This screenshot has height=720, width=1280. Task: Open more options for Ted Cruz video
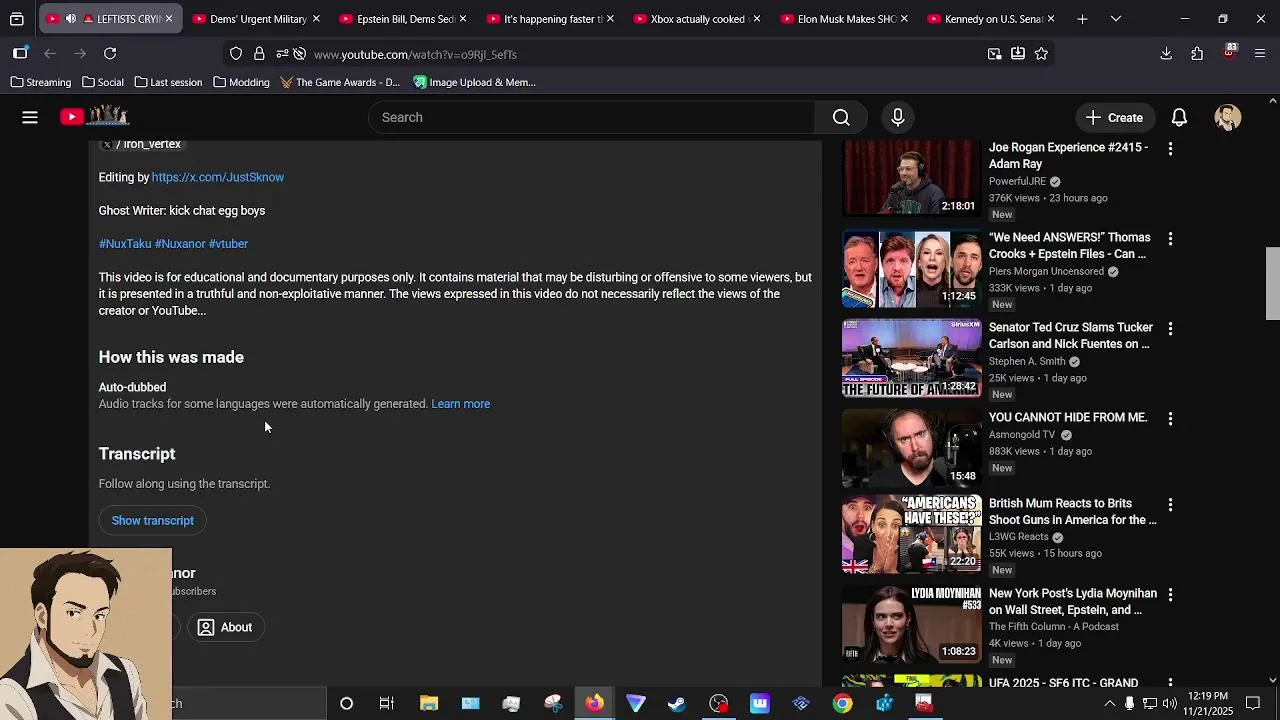(1170, 328)
